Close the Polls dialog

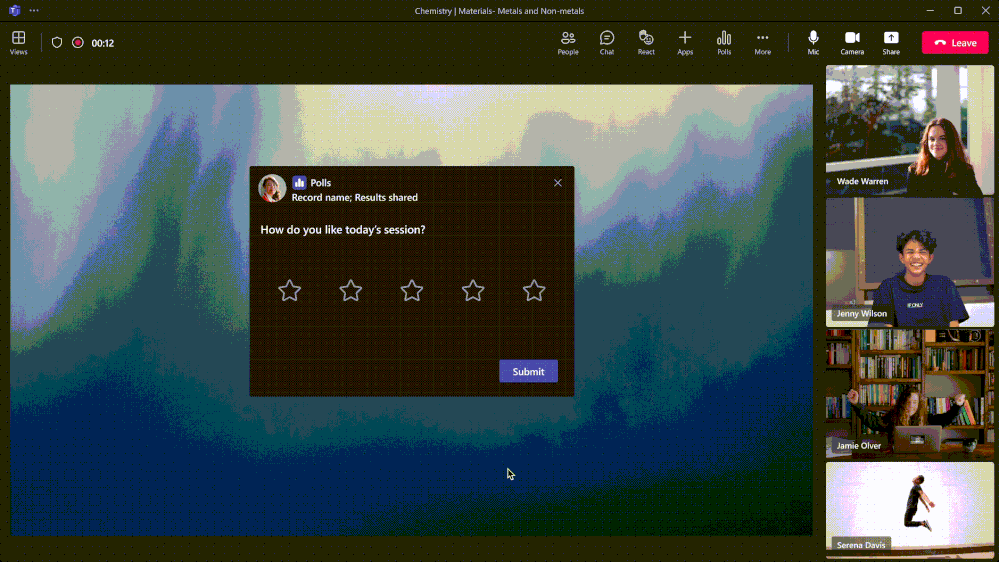557,183
